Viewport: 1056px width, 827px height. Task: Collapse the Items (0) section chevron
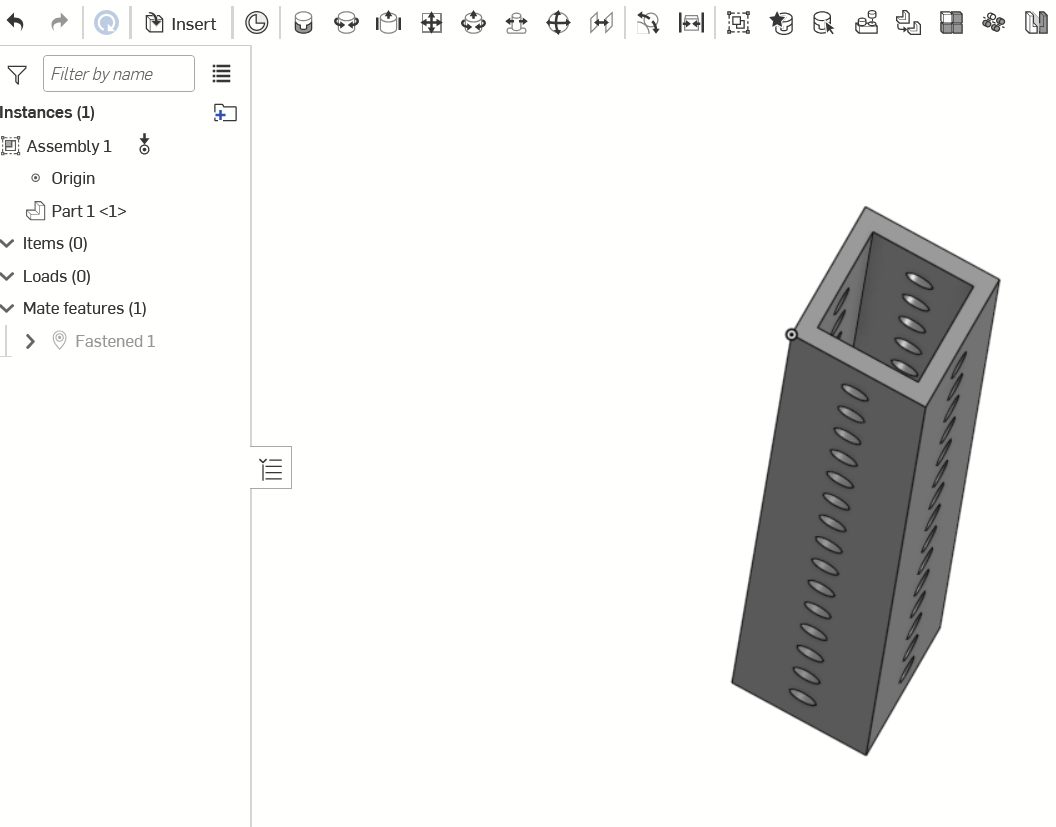[x=7, y=243]
